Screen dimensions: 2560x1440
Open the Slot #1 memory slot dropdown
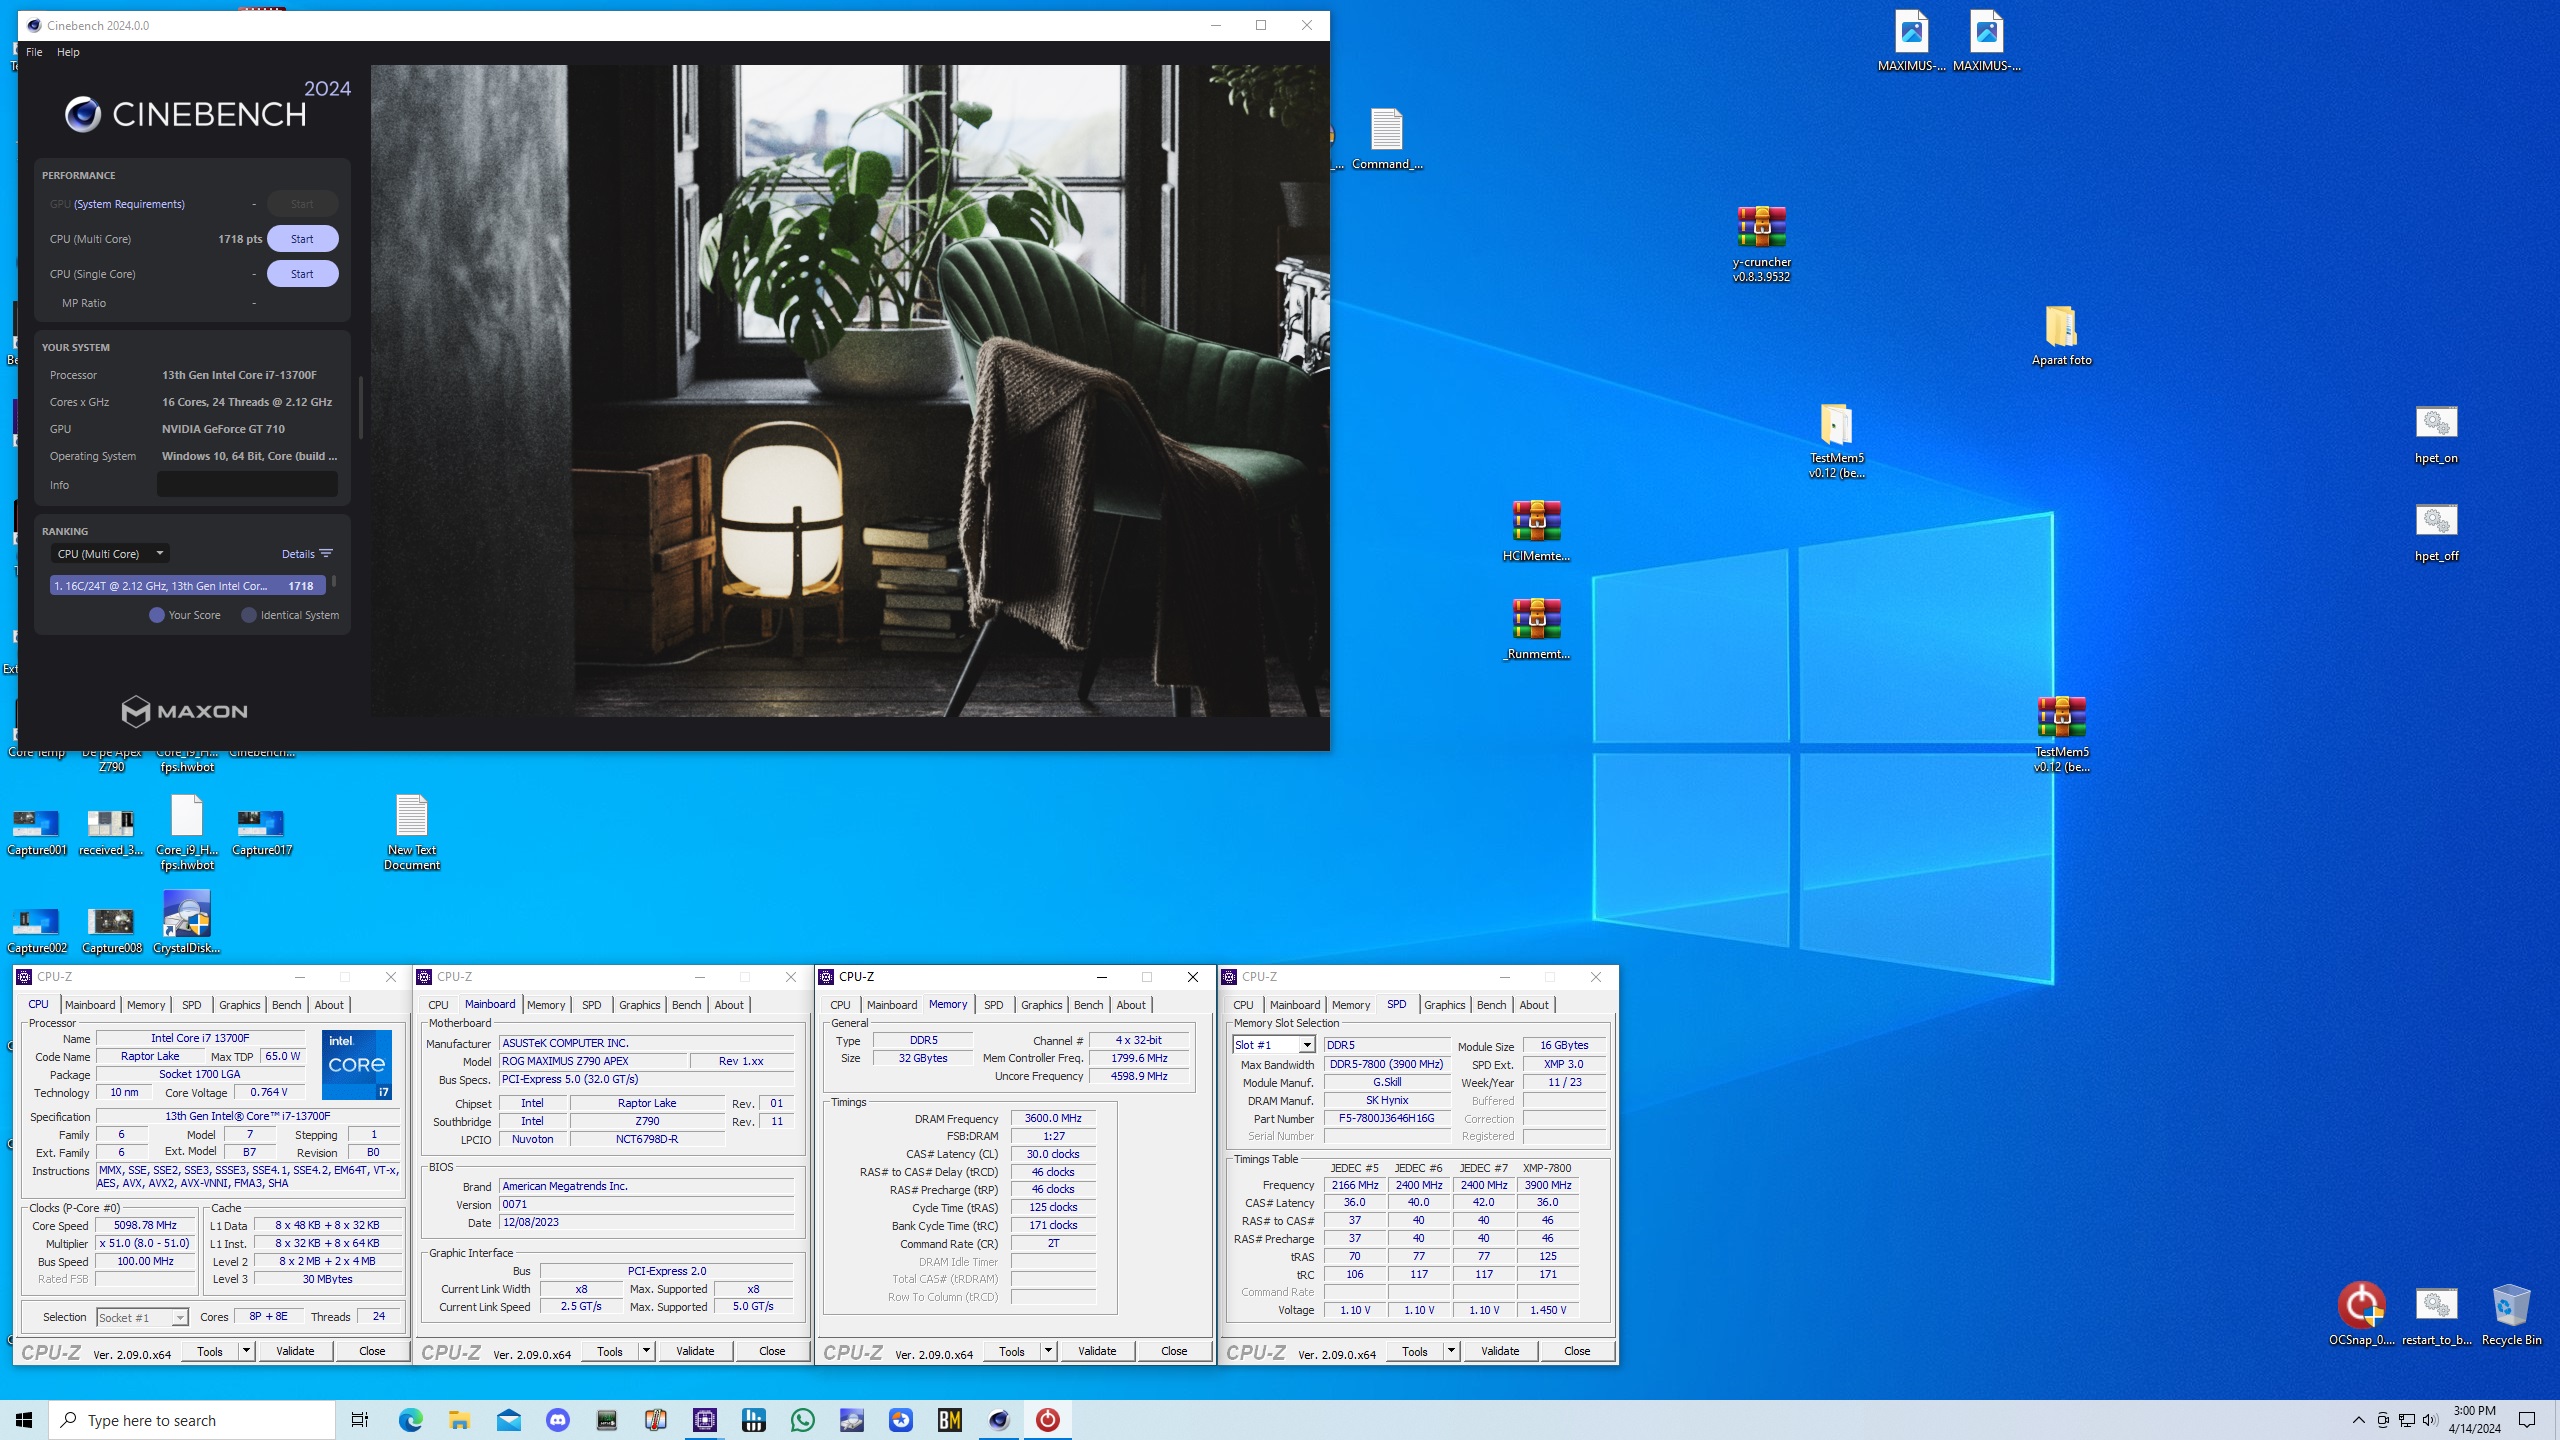pyautogui.click(x=1273, y=1045)
